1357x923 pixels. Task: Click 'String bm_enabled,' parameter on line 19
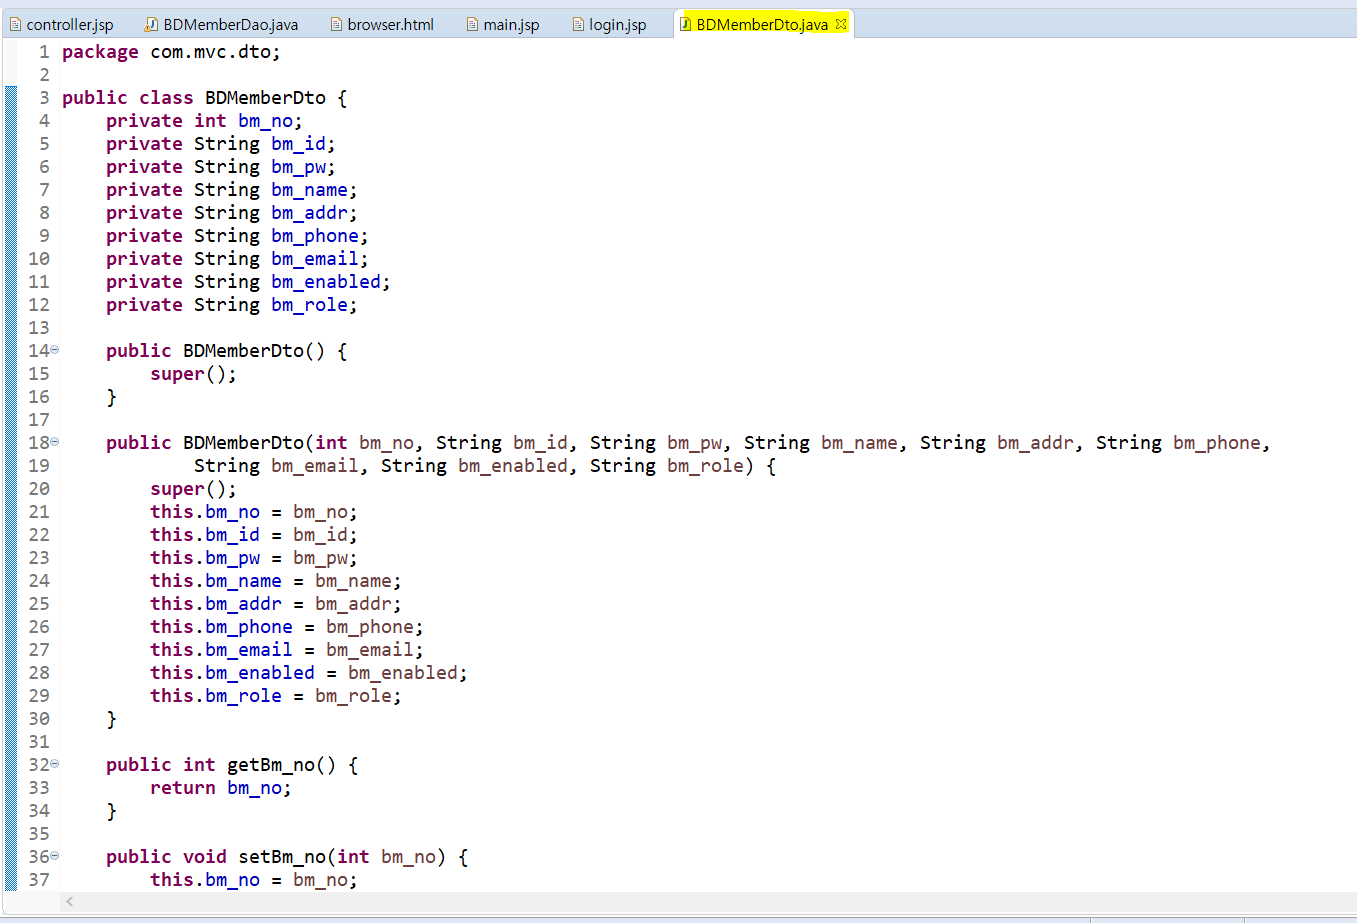[479, 466]
